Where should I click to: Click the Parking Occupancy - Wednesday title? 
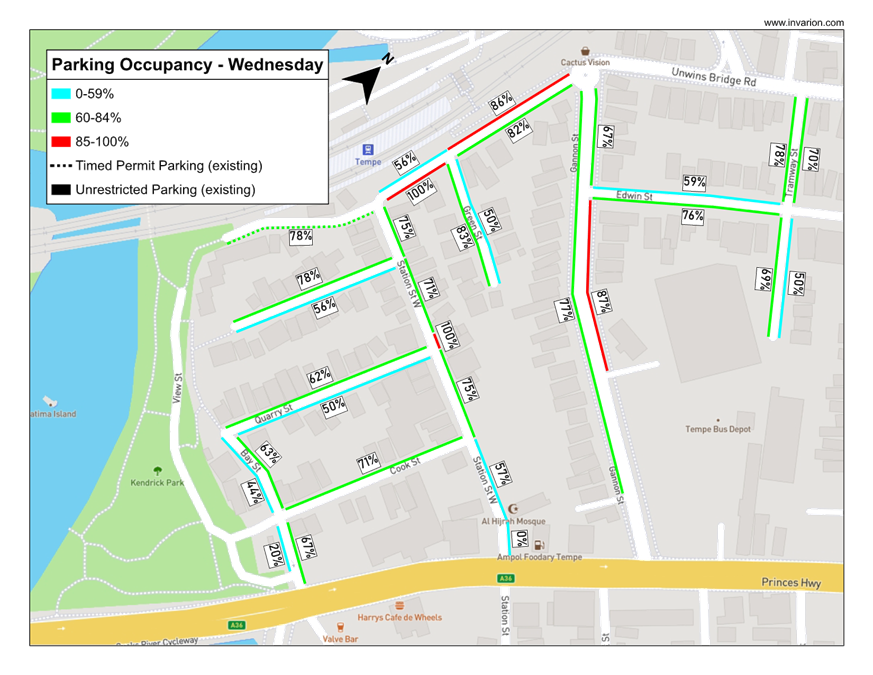187,66
